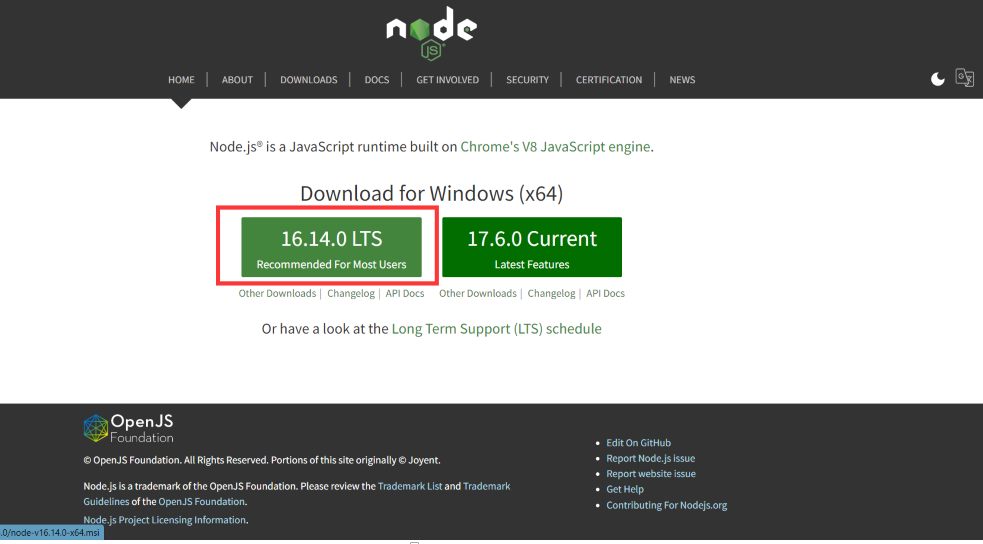Click the OpenJS Foundation copyright text
Image resolution: width=983 pixels, height=544 pixels.
[261, 460]
